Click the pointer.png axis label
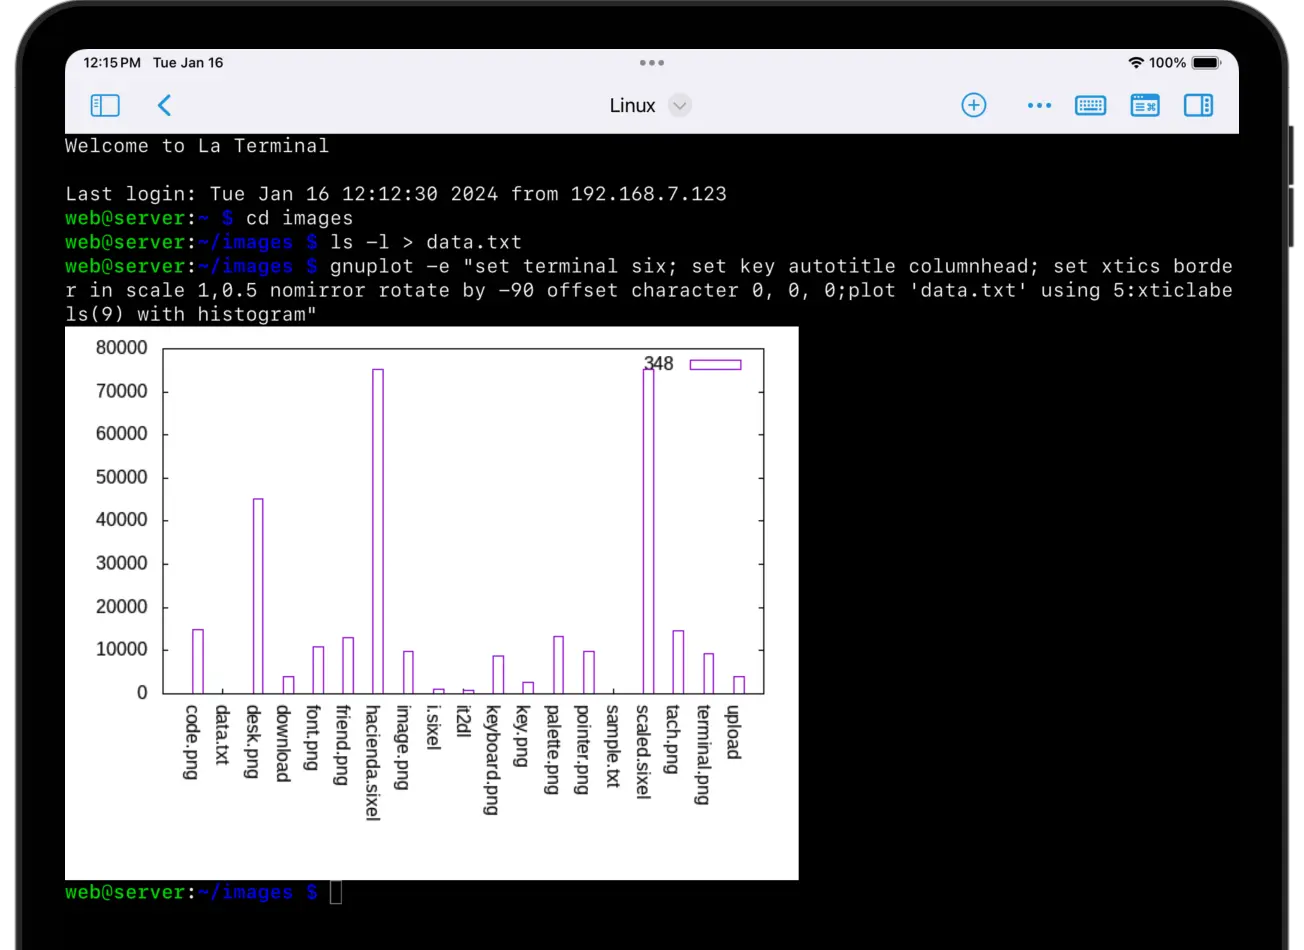 [x=583, y=749]
